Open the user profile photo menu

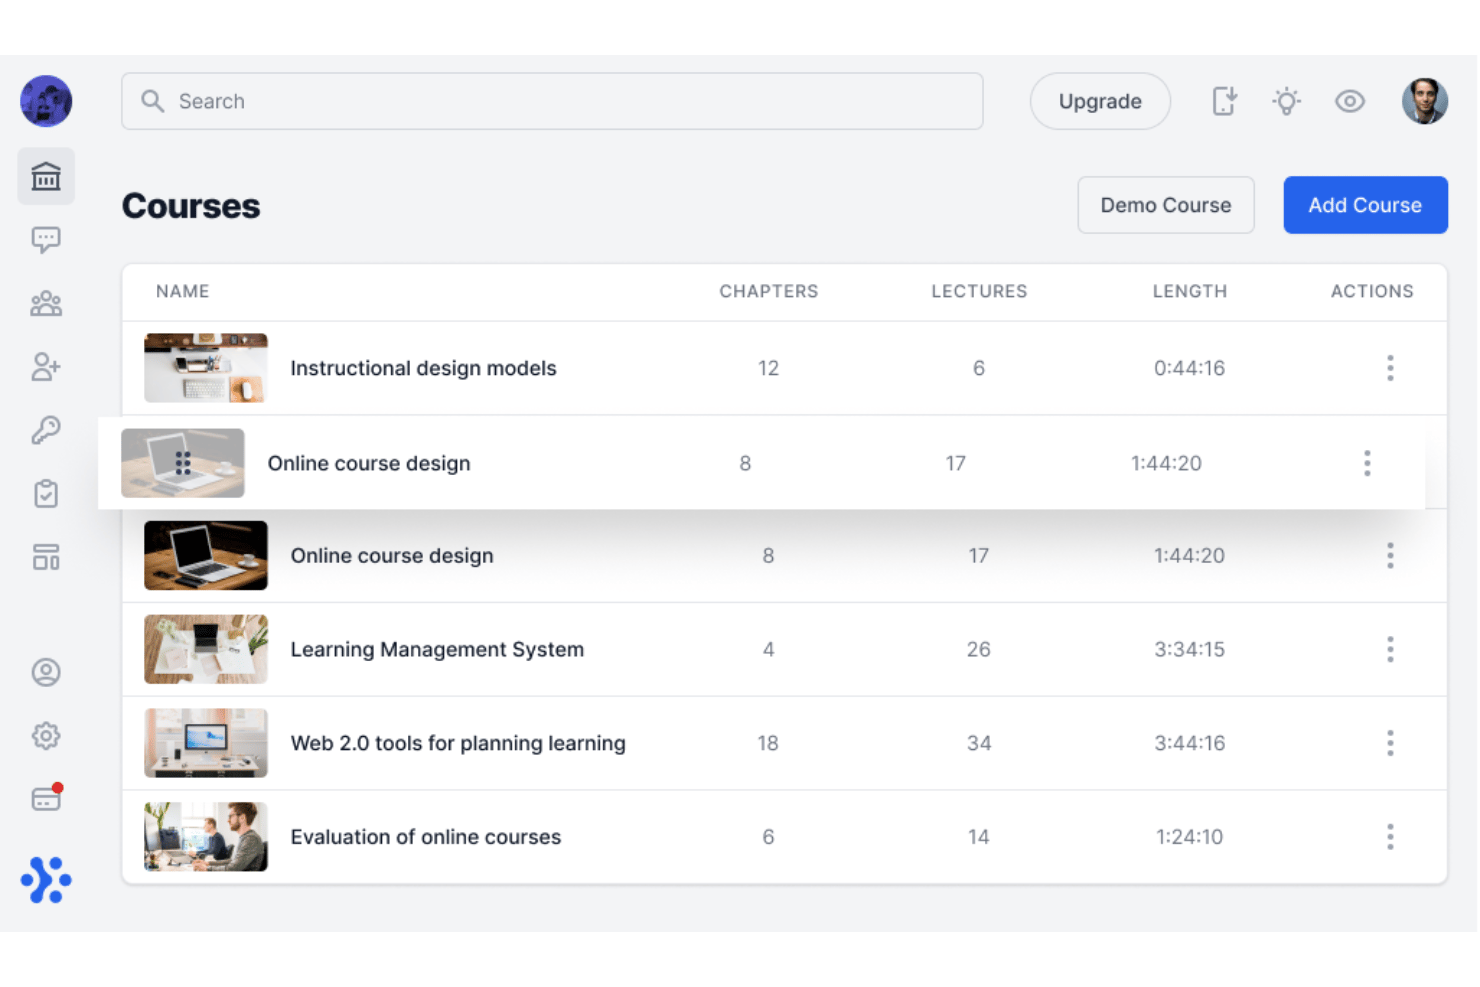click(x=1425, y=101)
